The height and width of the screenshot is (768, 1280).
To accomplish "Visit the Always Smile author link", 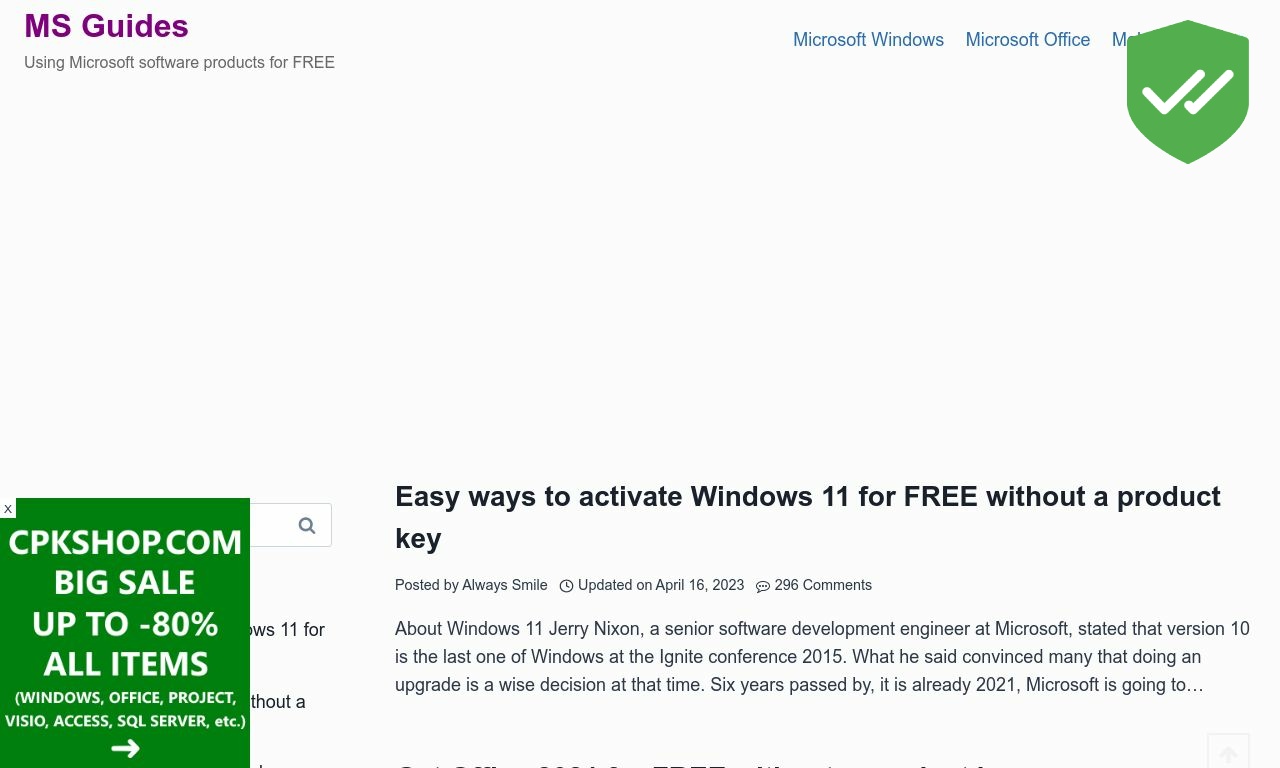I will coord(505,585).
